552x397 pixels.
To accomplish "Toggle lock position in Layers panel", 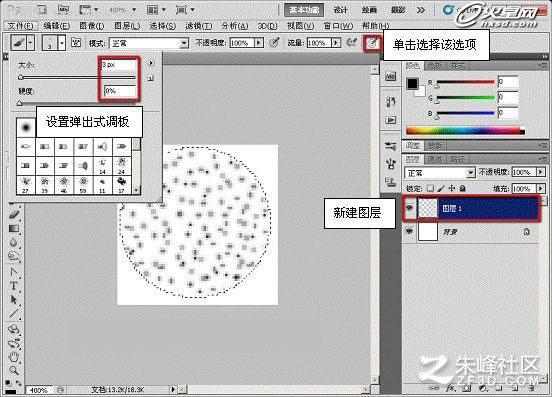I will (452, 188).
